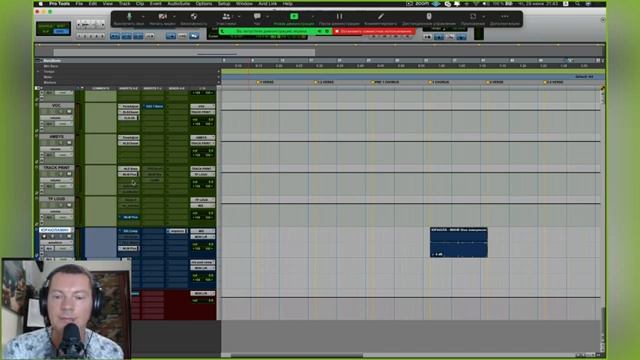Open waveform view selector on selected track
The image size is (640, 360).
pyautogui.click(x=56, y=242)
